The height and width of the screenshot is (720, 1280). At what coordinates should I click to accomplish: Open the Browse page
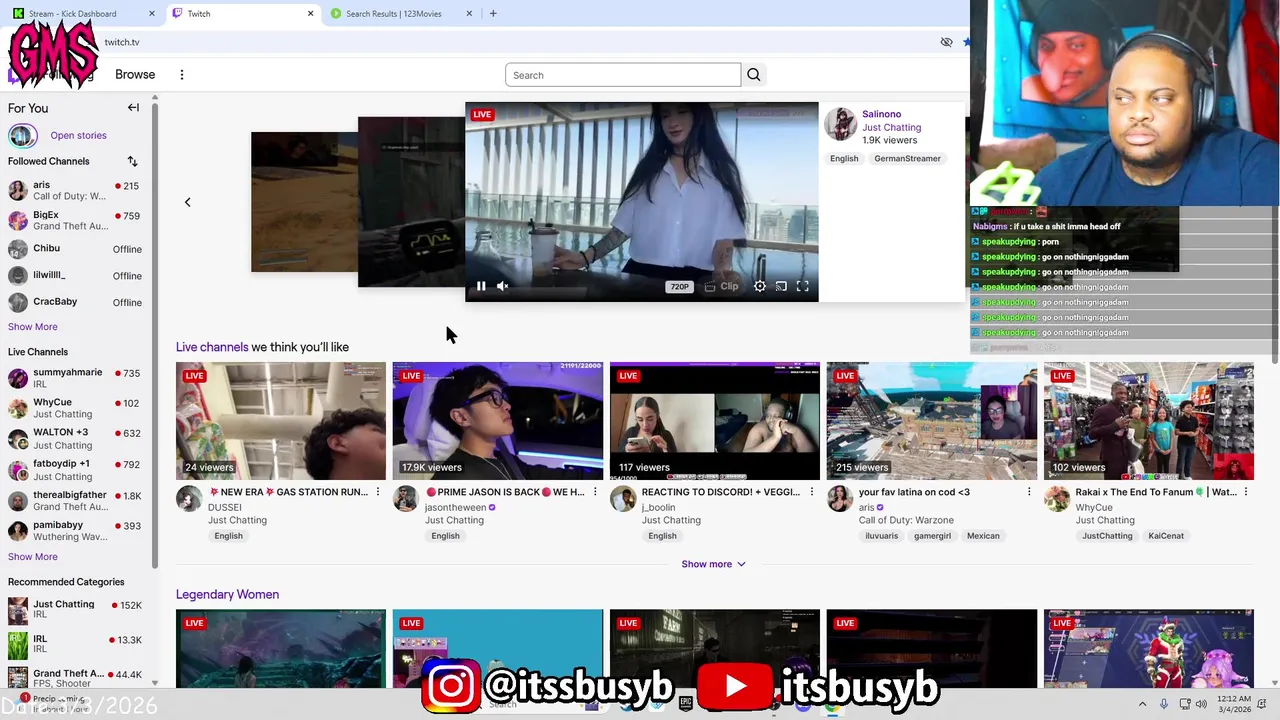(135, 75)
